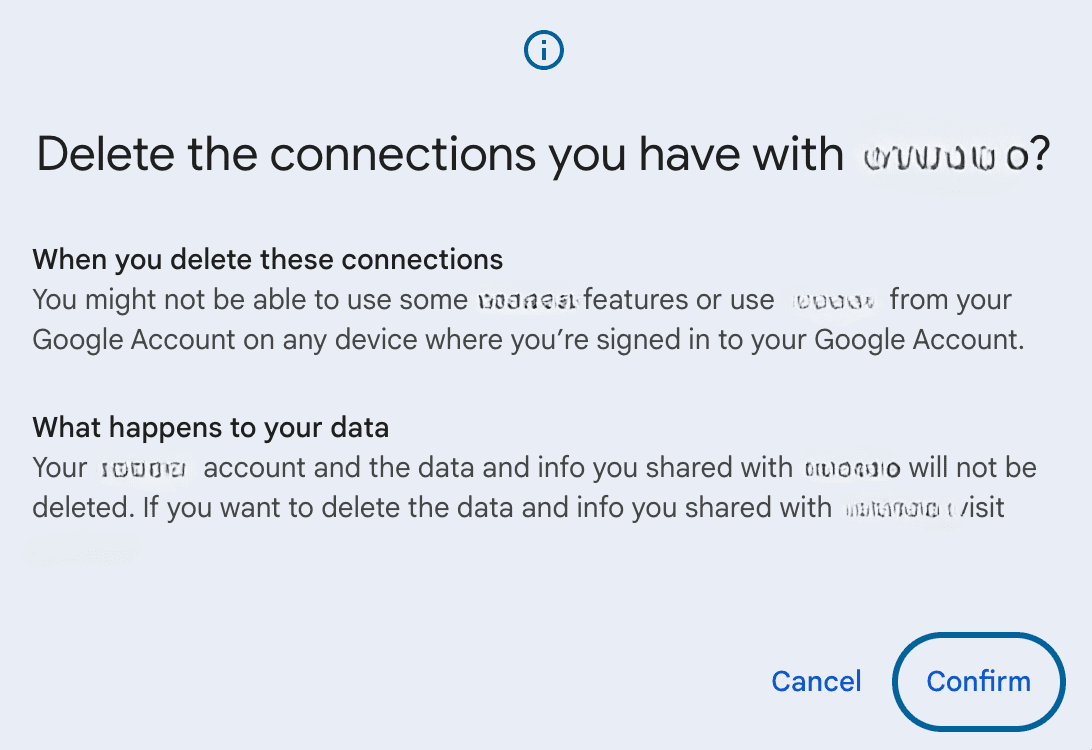Click the heading "When you delete these connections"
This screenshot has width=1092, height=750.
pyautogui.click(x=268, y=259)
